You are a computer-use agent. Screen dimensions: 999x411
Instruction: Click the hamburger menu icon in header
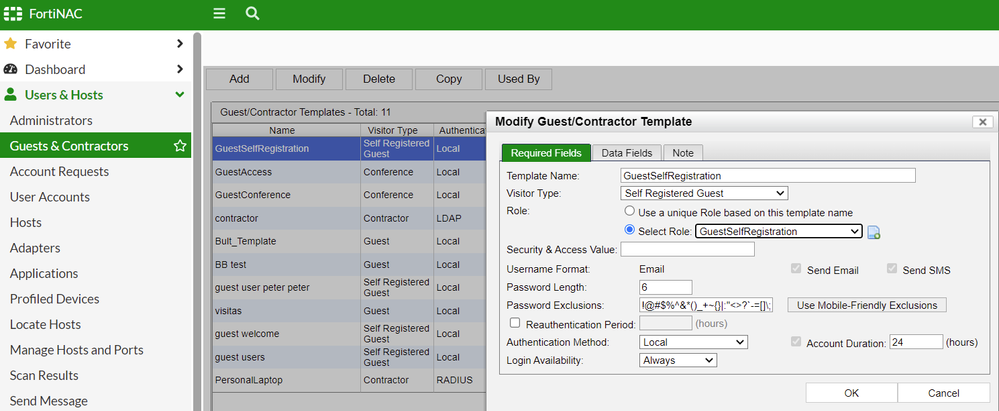[x=219, y=14]
